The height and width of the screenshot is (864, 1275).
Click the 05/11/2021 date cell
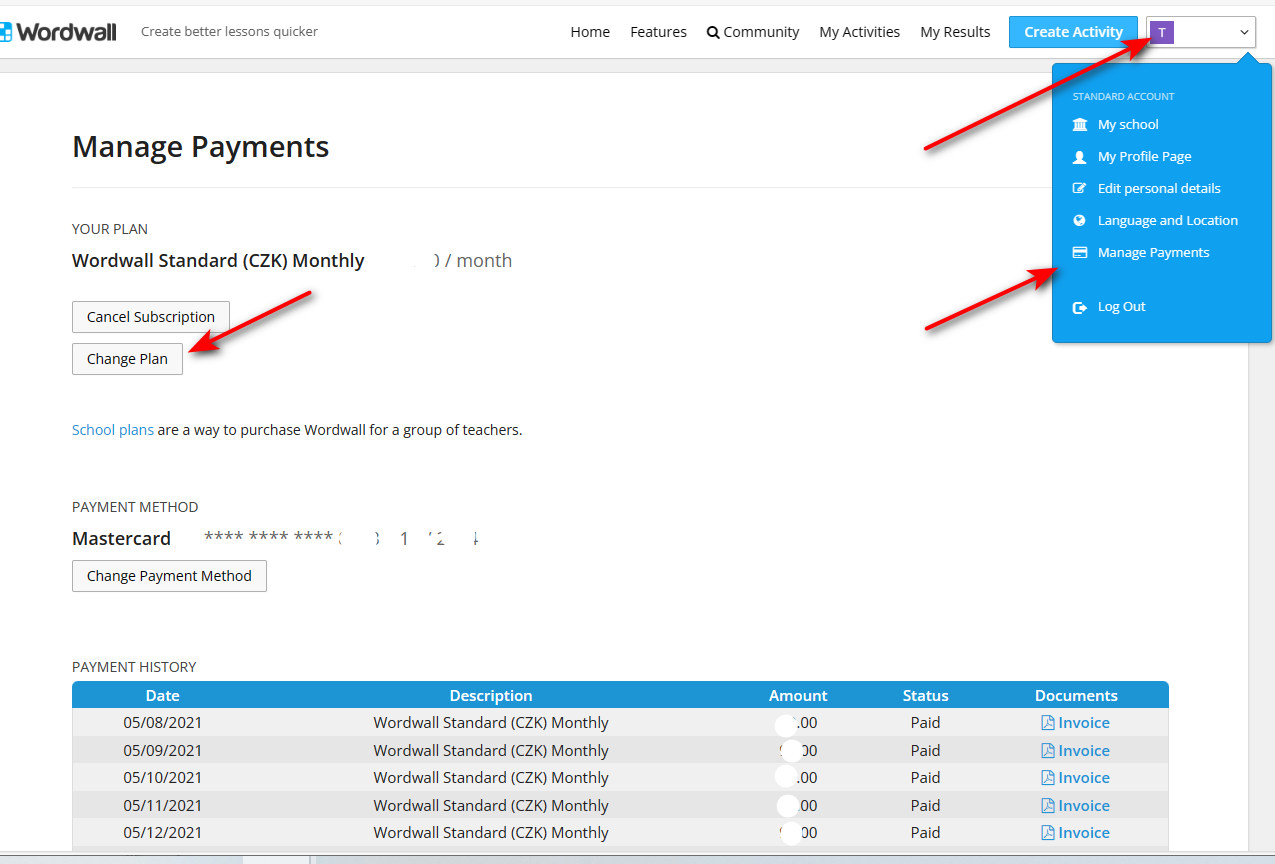tap(163, 806)
